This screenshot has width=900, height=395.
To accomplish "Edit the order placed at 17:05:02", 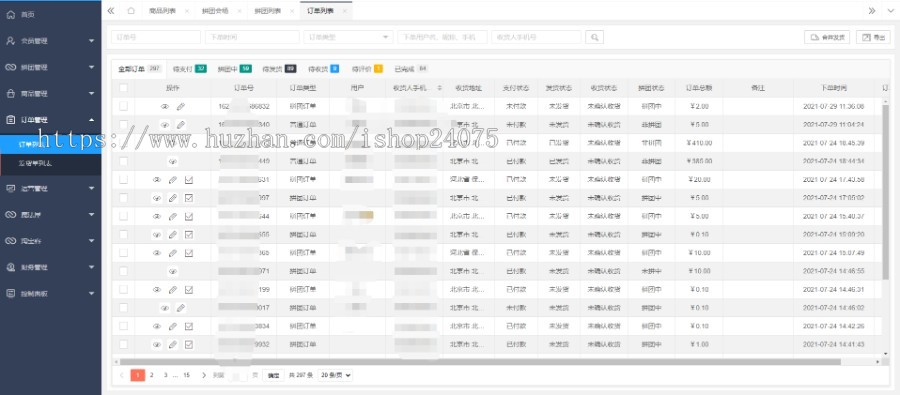I will pyautogui.click(x=173, y=198).
